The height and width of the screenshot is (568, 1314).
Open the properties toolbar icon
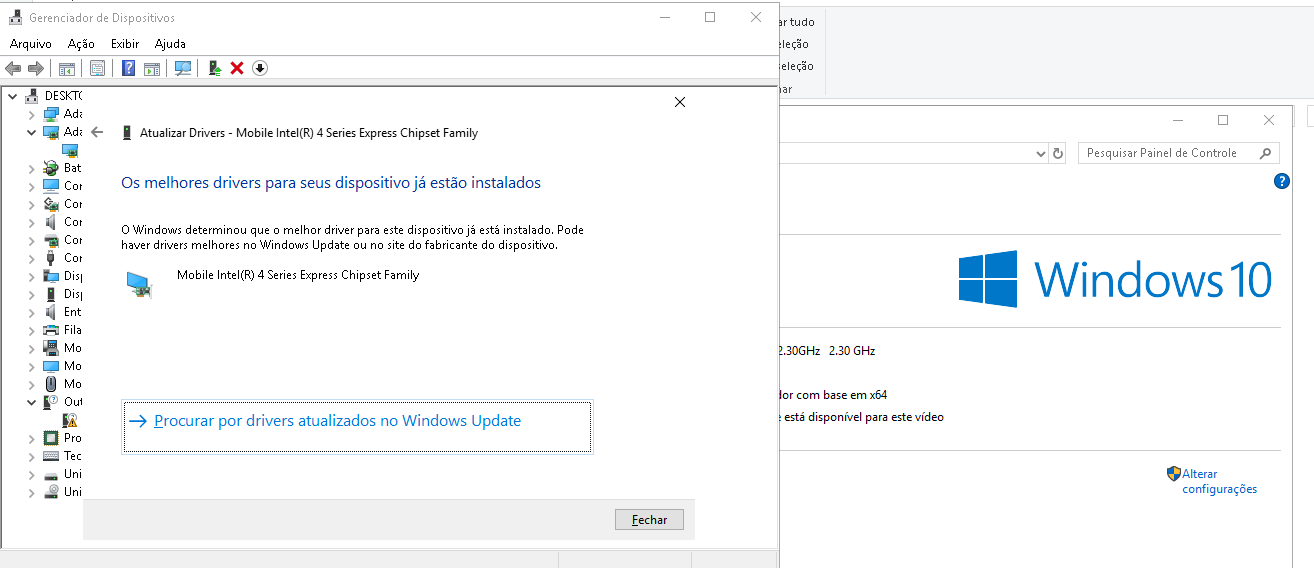97,68
